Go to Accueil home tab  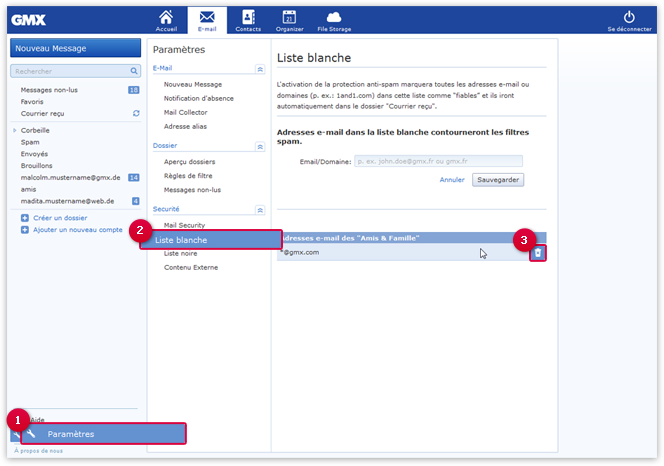tap(166, 20)
